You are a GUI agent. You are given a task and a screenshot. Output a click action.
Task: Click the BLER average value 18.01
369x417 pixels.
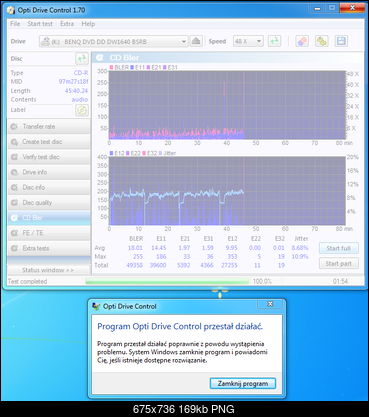135,248
